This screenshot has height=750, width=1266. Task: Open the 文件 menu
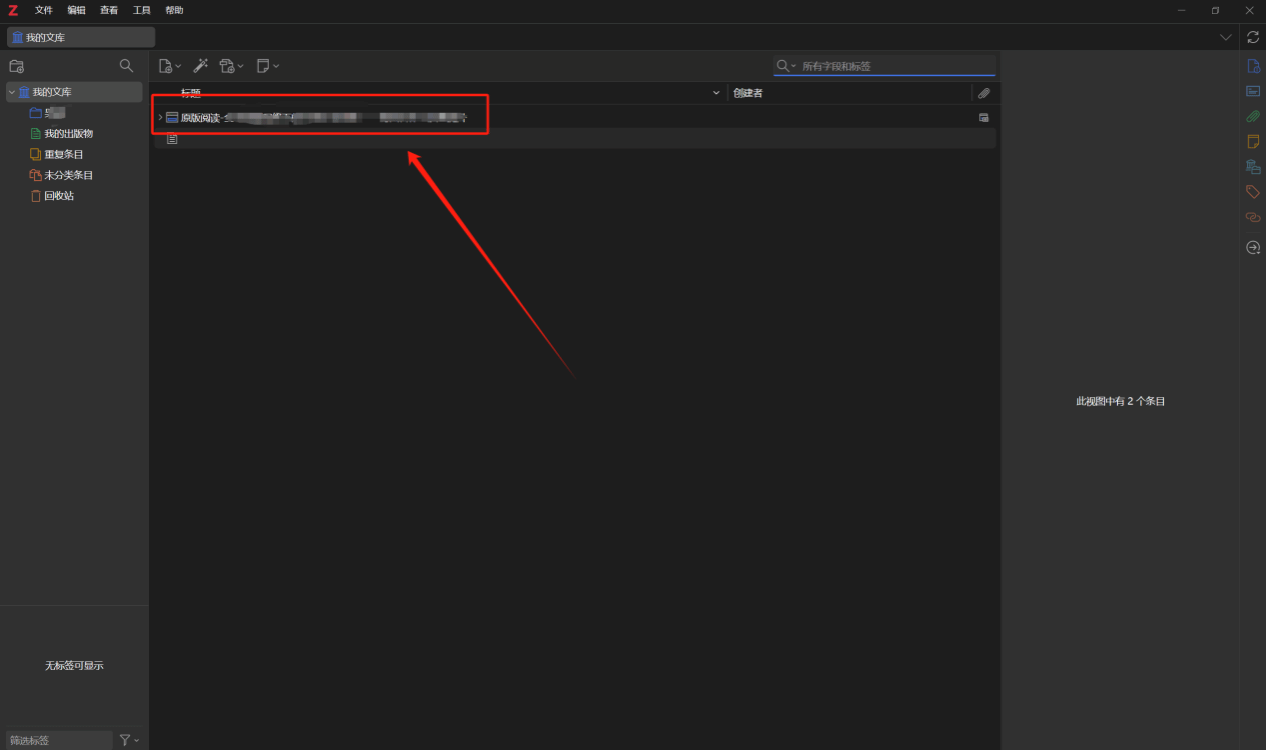pyautogui.click(x=44, y=10)
